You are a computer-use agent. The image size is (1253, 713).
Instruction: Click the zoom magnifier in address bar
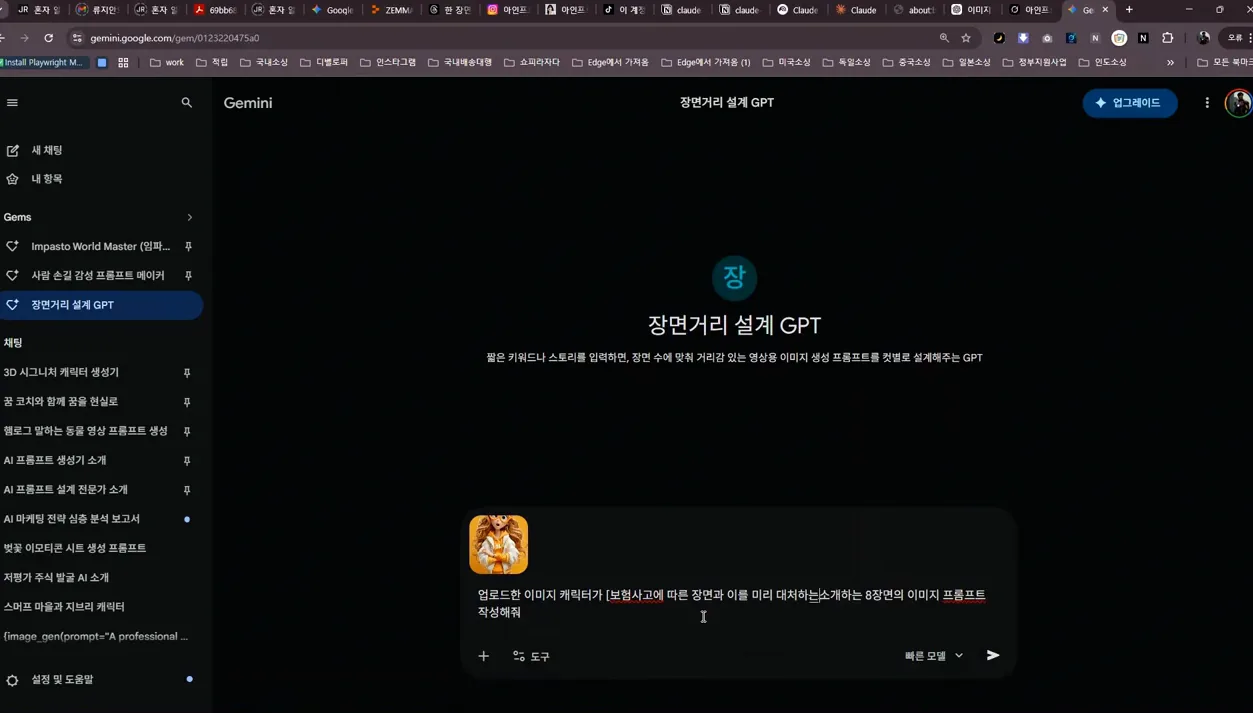944,38
